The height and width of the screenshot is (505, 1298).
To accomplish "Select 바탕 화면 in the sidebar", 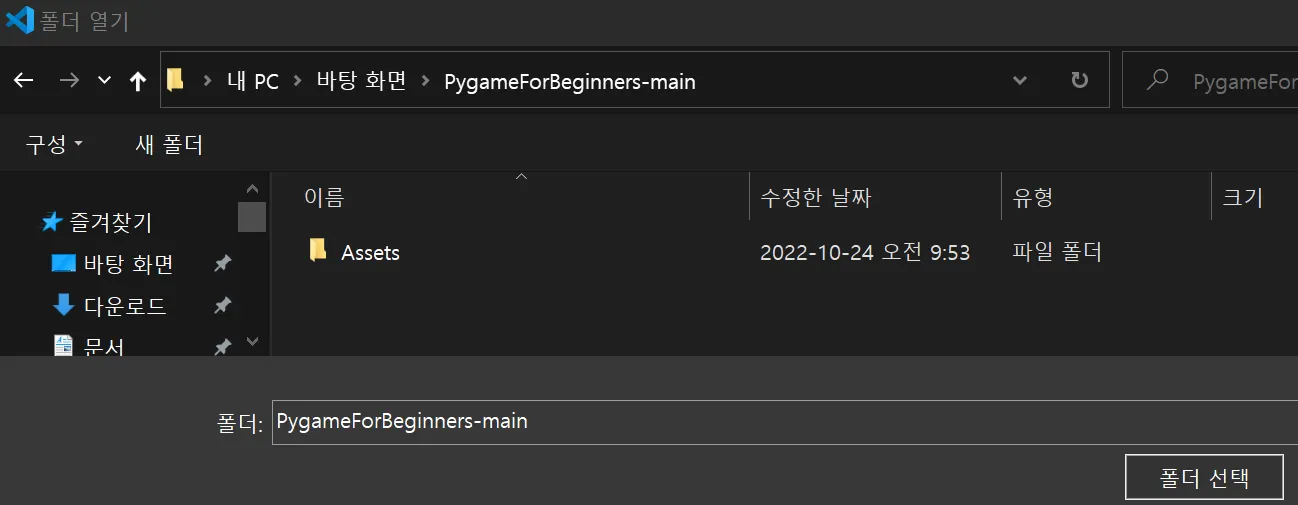I will [128, 264].
